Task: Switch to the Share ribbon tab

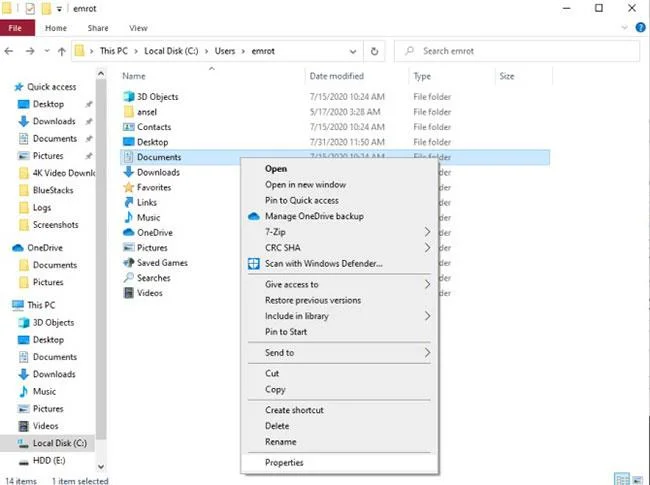Action: click(98, 28)
